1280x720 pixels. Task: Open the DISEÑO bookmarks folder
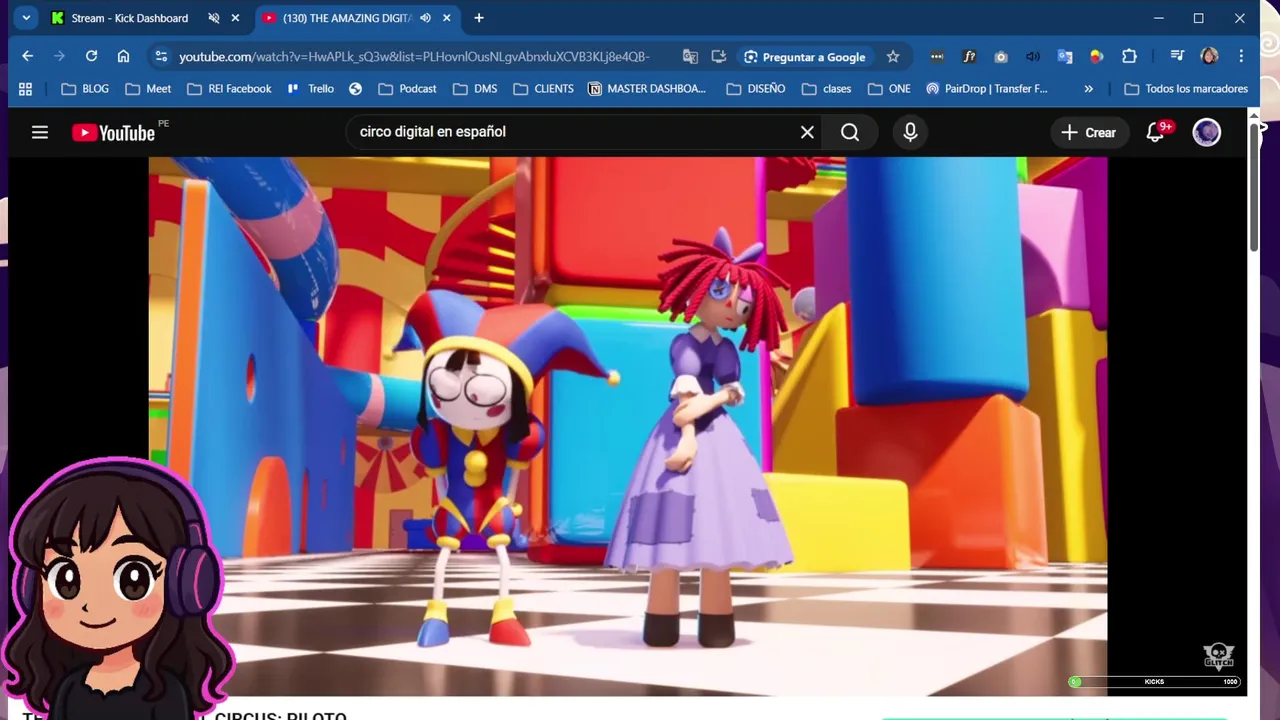coord(756,89)
